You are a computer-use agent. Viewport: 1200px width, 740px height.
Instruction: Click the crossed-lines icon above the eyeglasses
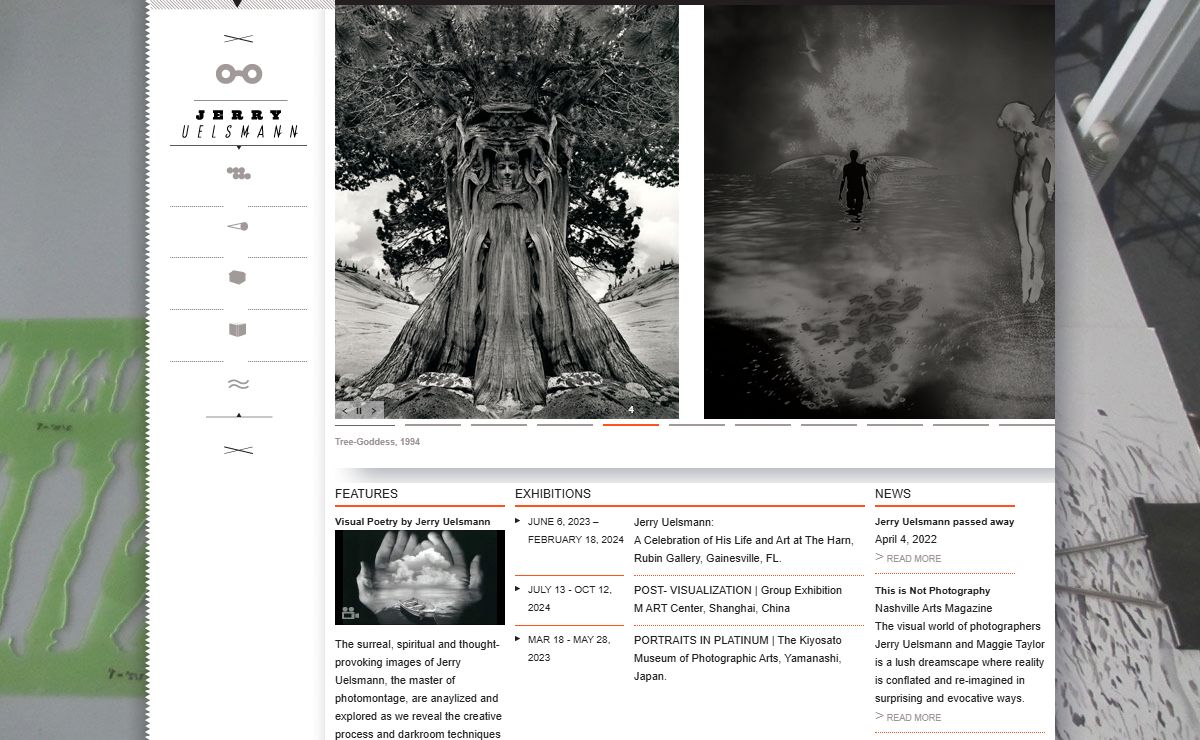(238, 39)
